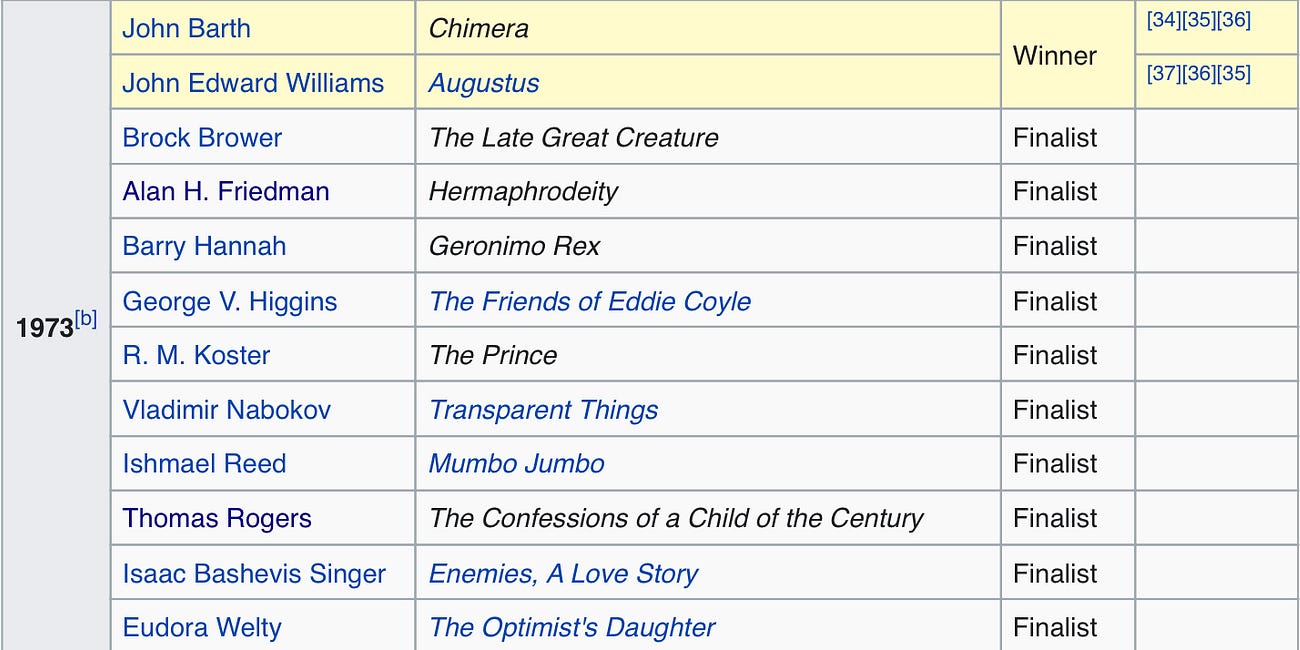Image resolution: width=1300 pixels, height=650 pixels.
Task: Open The Optimist's Daughter link
Action: (572, 627)
